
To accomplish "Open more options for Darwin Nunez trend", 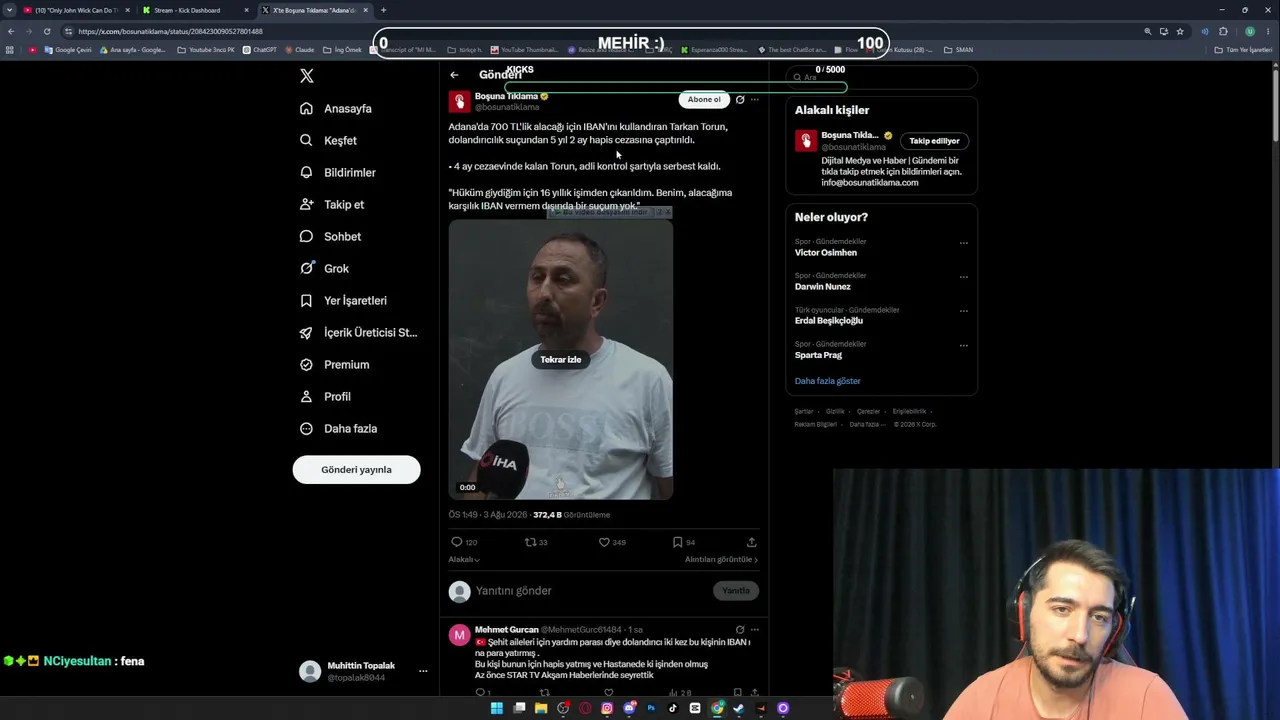I will click(x=964, y=277).
